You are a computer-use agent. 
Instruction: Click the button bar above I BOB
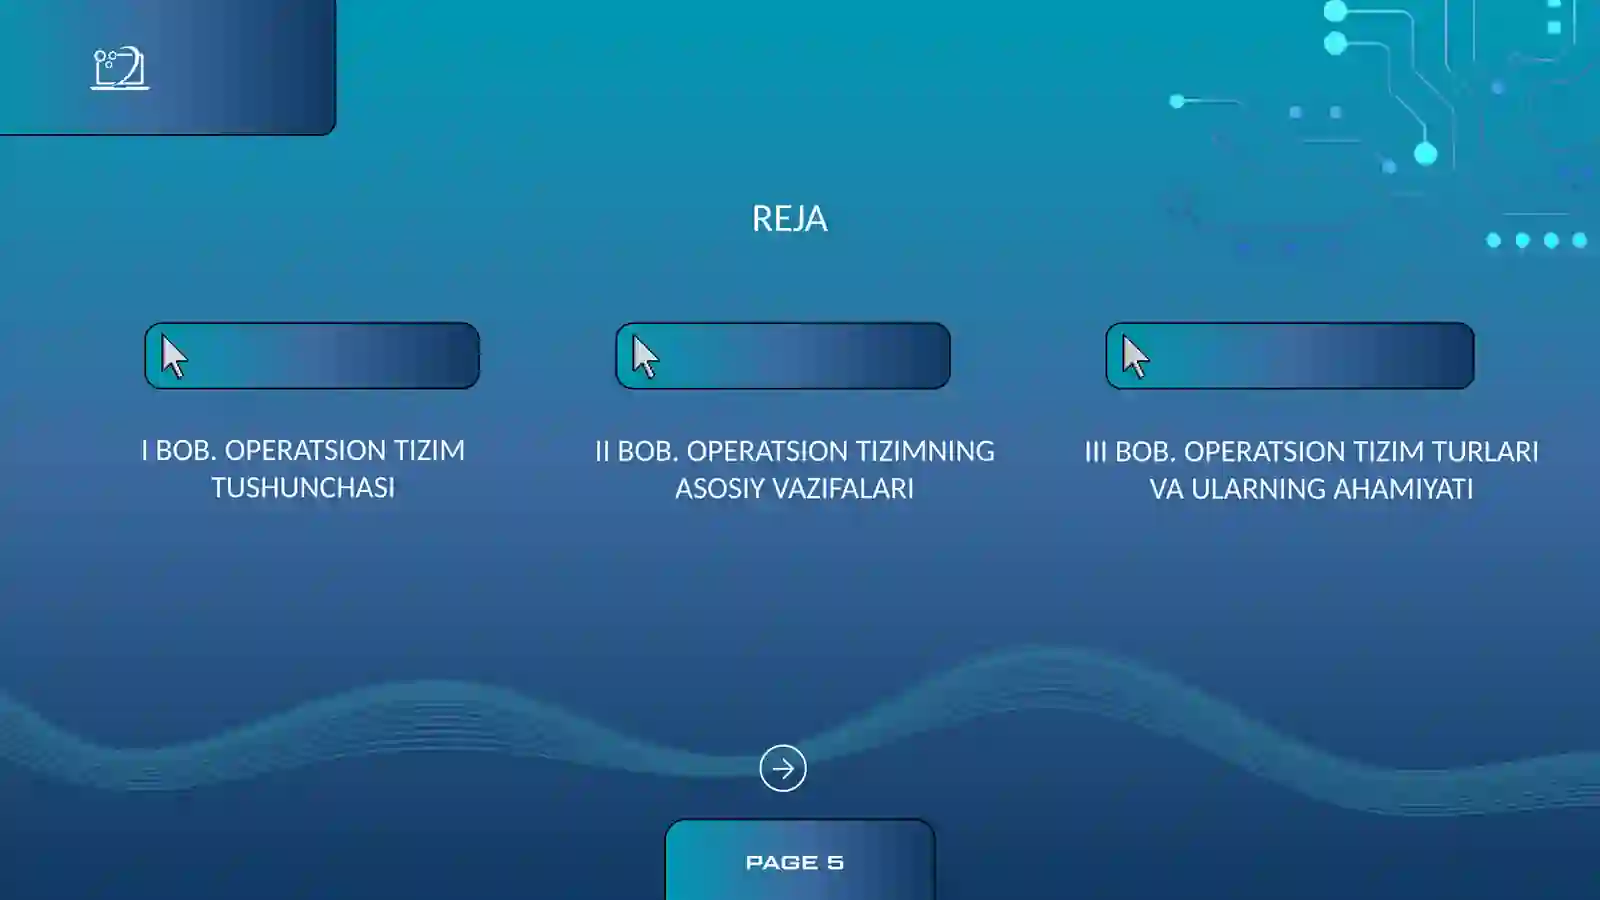[312, 355]
